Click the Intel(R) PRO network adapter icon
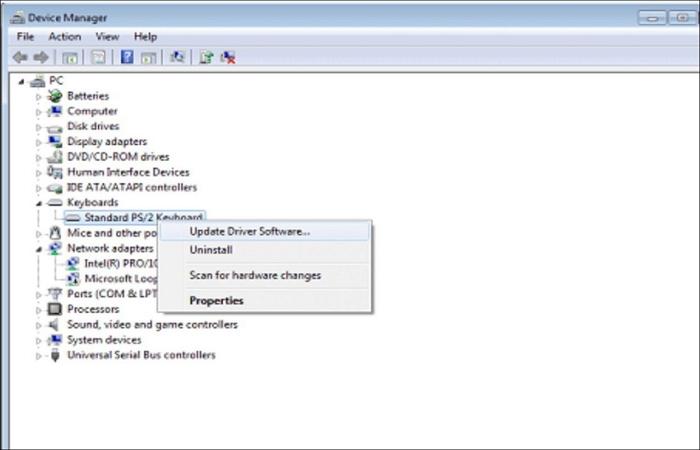The image size is (700, 450). tap(73, 264)
